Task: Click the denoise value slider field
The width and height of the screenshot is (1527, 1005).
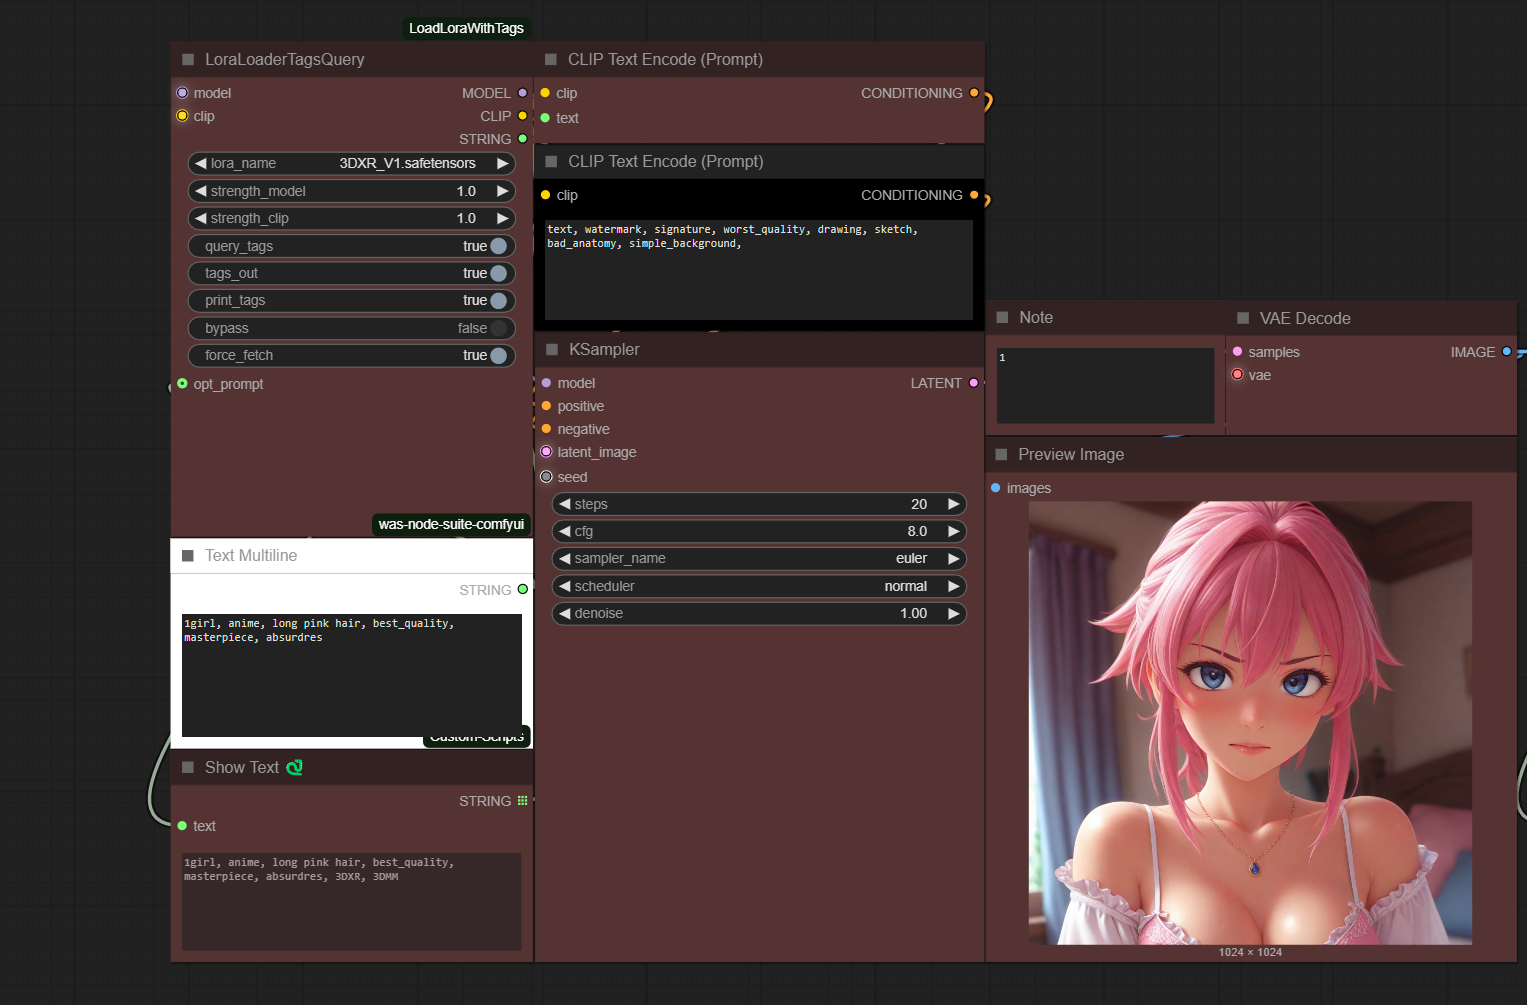Action: [x=758, y=613]
